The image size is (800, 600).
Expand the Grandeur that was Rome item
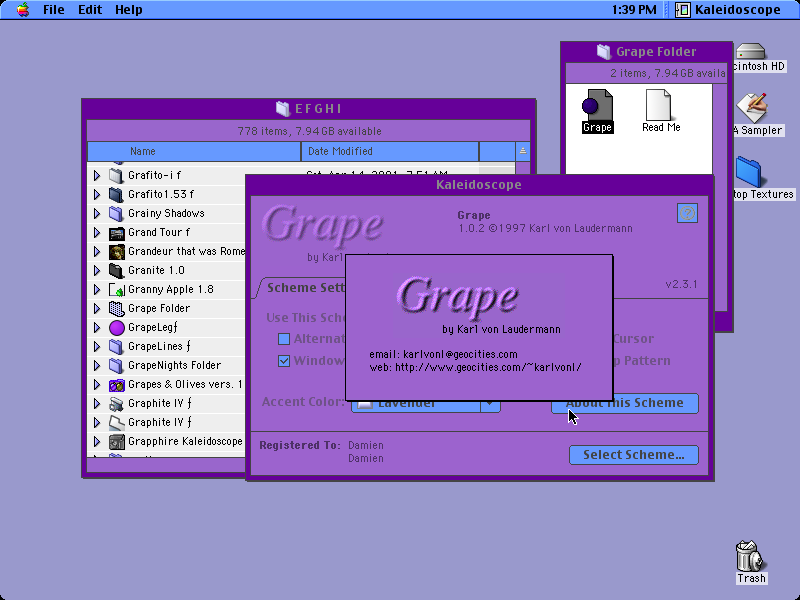[97, 252]
